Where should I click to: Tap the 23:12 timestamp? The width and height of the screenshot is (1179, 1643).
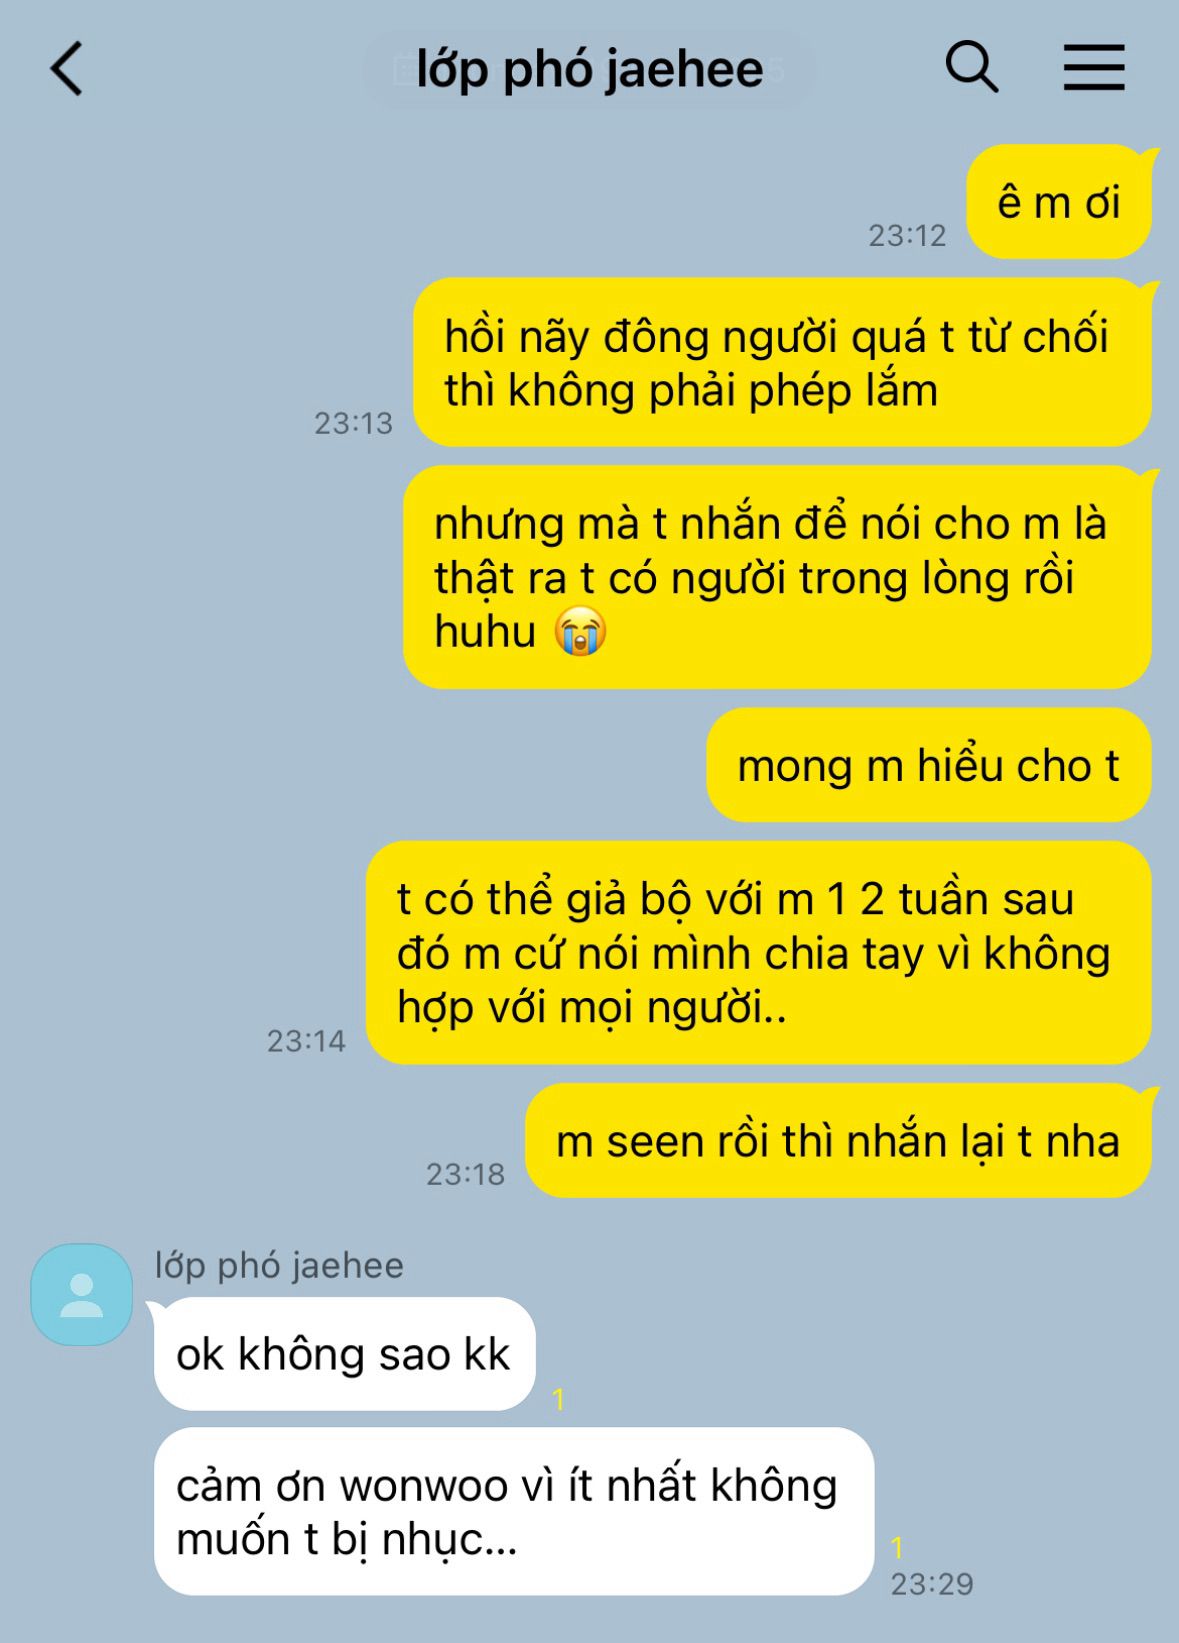907,235
